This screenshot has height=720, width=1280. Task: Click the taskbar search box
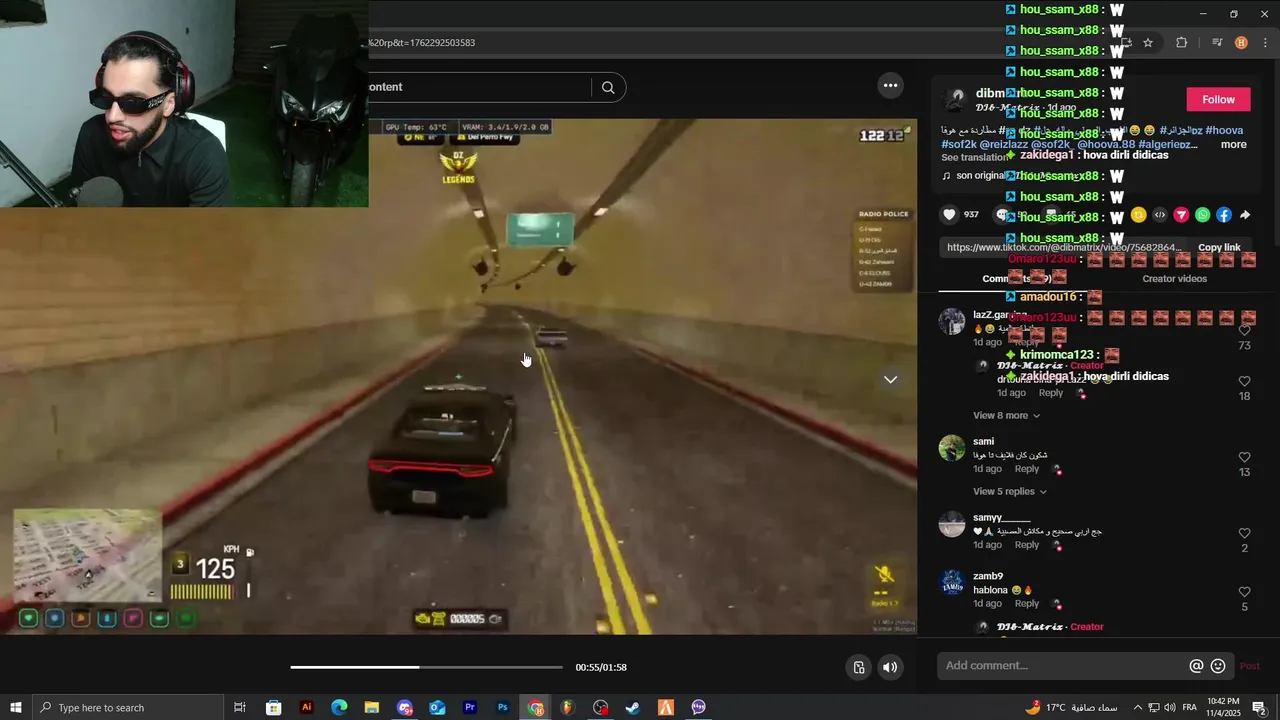pyautogui.click(x=128, y=708)
